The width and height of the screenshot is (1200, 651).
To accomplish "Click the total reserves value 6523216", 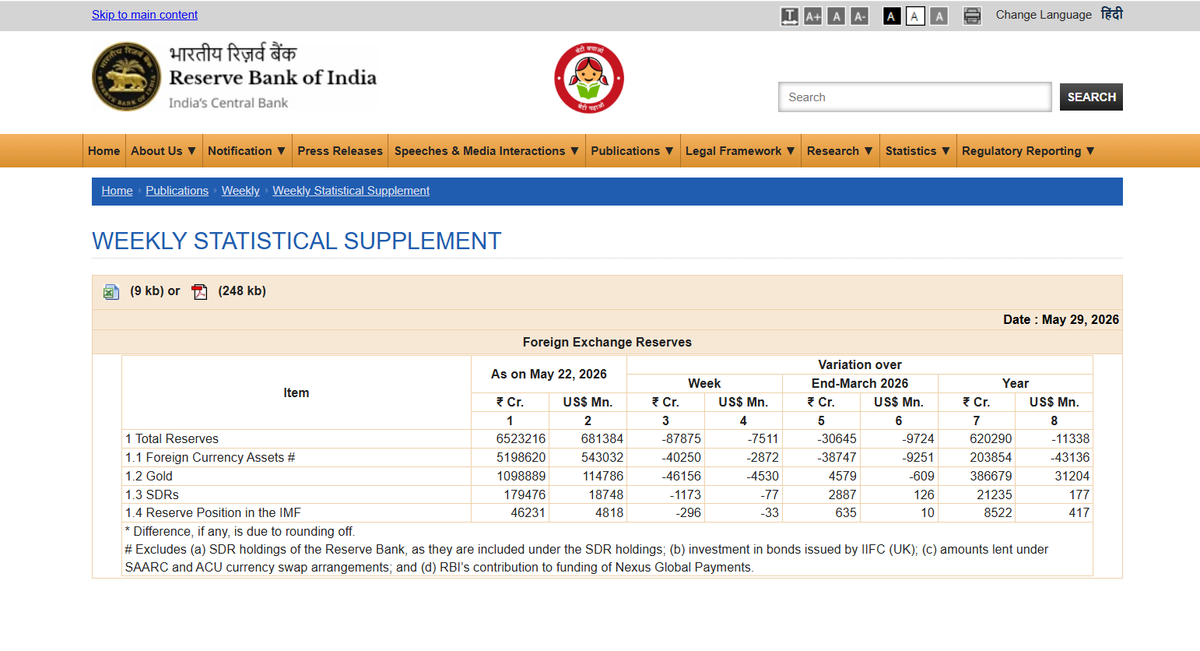I will [521, 439].
